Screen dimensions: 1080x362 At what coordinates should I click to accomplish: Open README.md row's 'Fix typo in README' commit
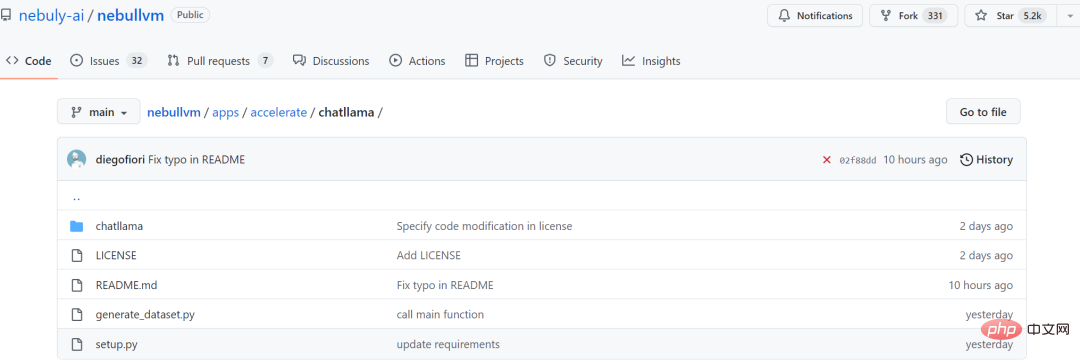[445, 285]
